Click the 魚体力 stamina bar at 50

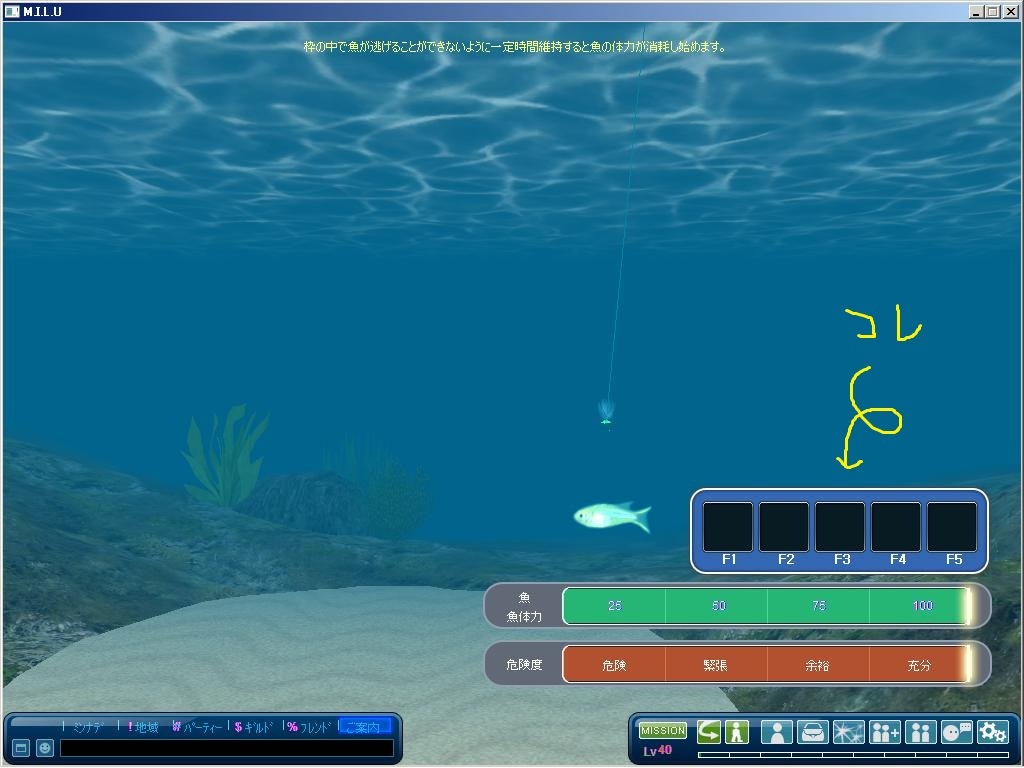pos(717,606)
